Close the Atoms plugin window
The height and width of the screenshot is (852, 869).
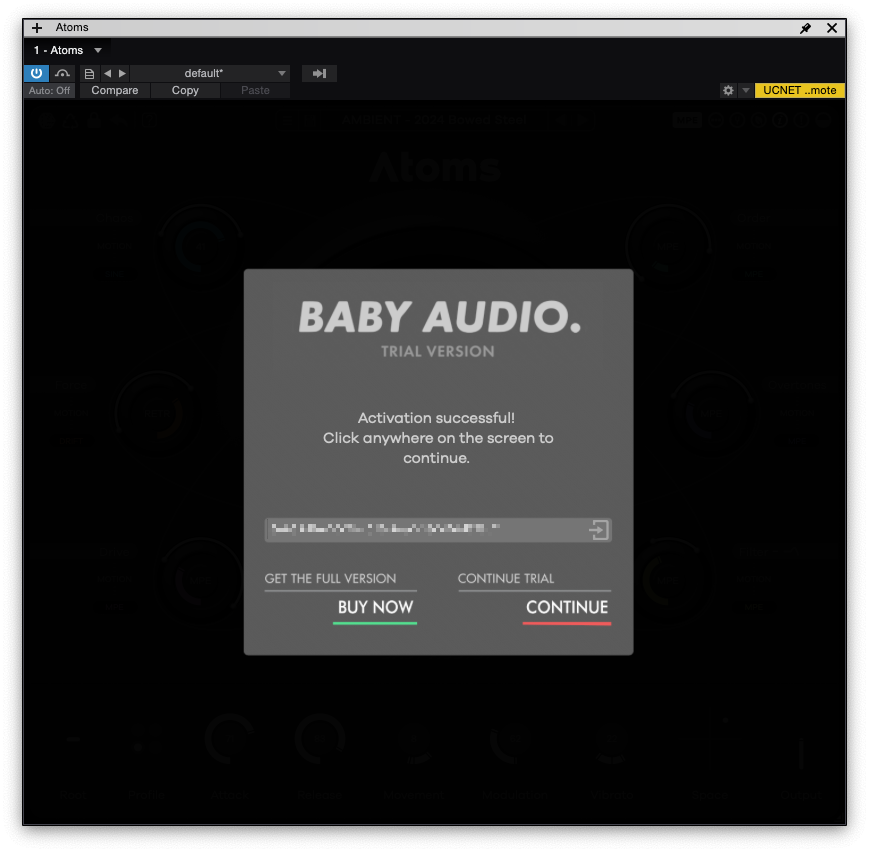(x=832, y=28)
